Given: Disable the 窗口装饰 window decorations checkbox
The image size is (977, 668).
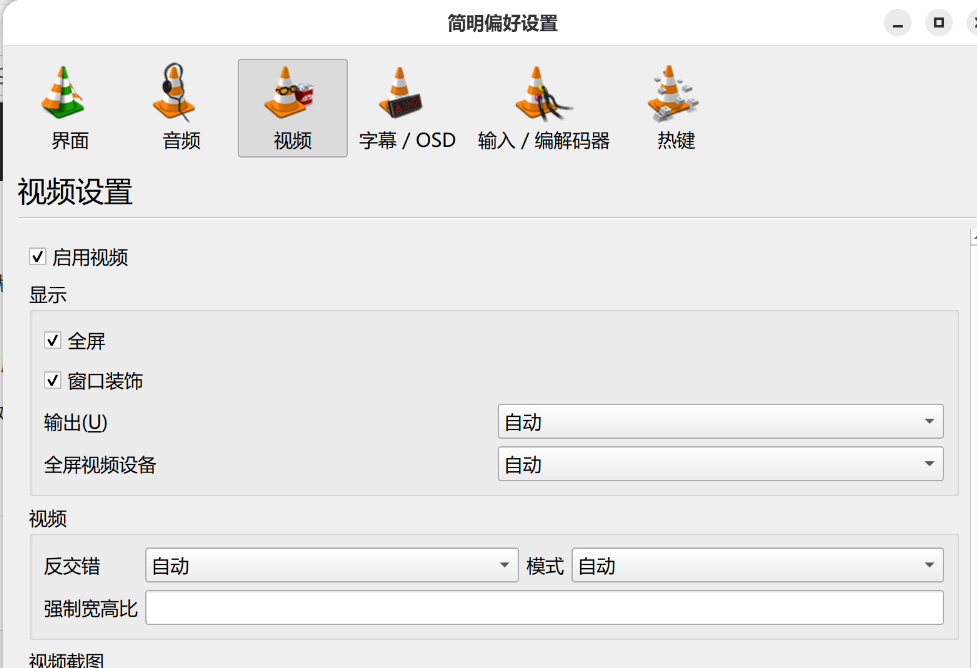Looking at the screenshot, I should tap(52, 380).
